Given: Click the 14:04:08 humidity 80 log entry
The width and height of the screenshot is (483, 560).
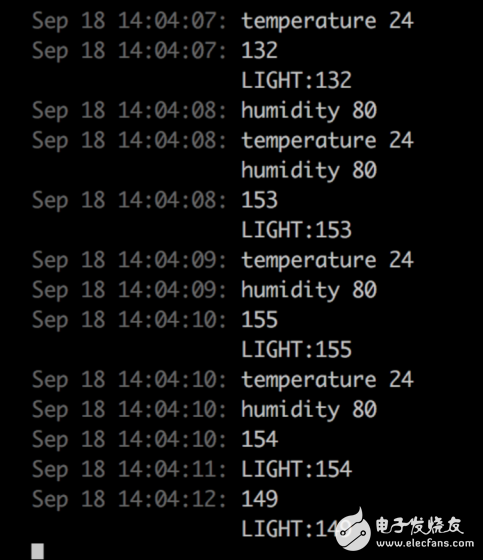Looking at the screenshot, I should (204, 110).
